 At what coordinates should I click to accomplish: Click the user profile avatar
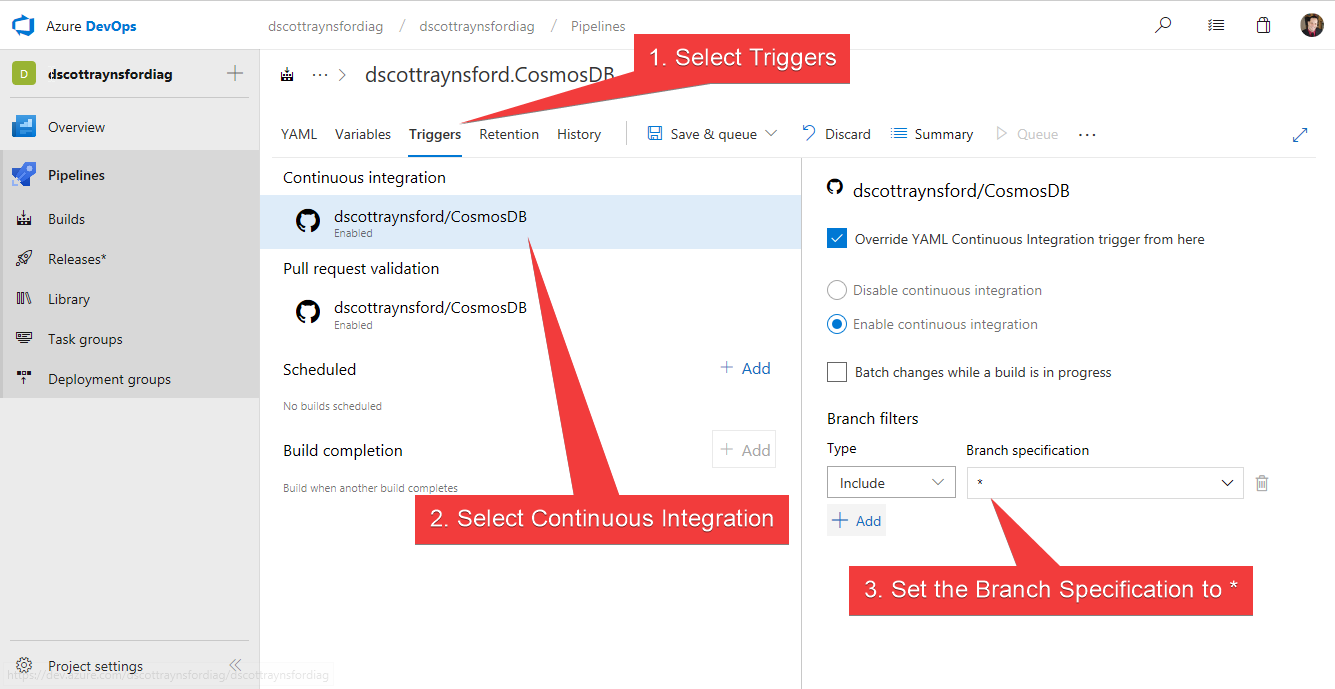1311,26
